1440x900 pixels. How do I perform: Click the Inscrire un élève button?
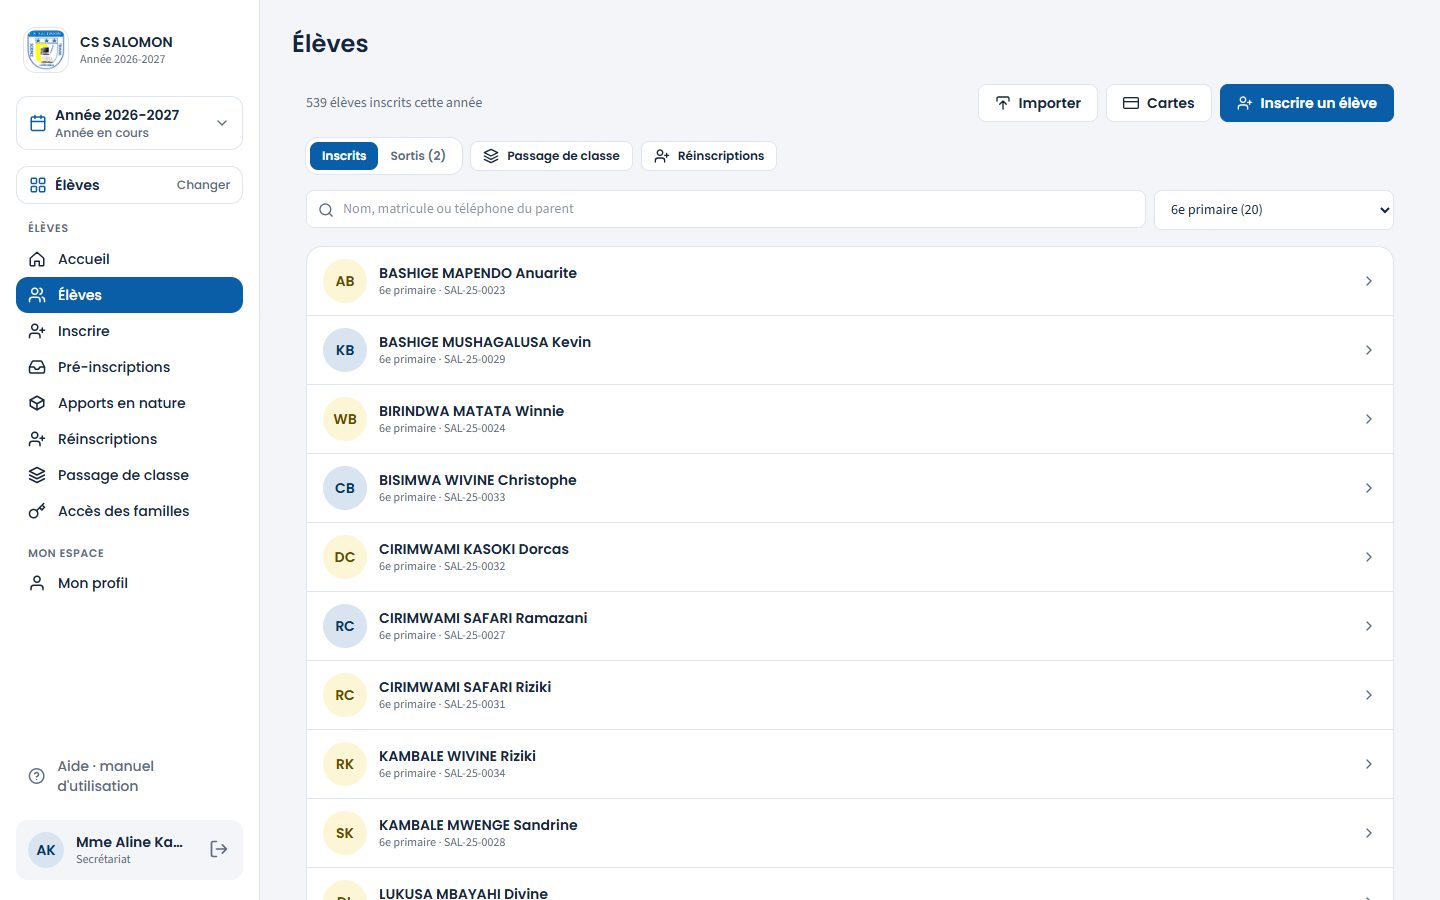[x=1306, y=103]
